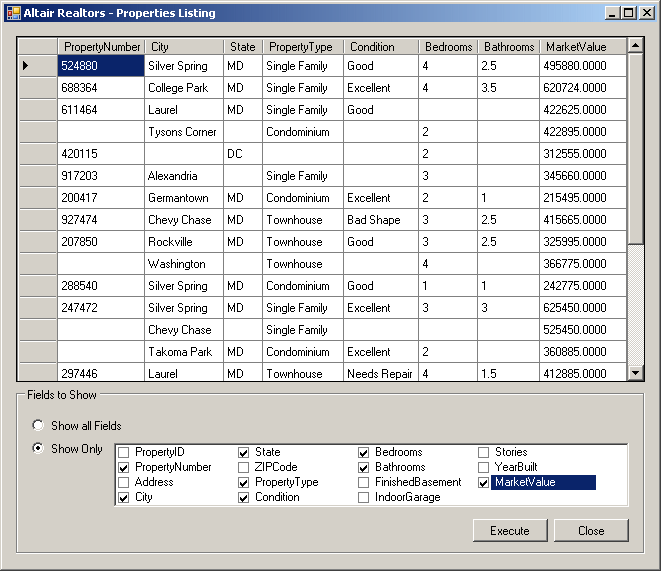Sort by the PropertyType column header
Viewport: 661px width, 571px height.
[x=303, y=46]
